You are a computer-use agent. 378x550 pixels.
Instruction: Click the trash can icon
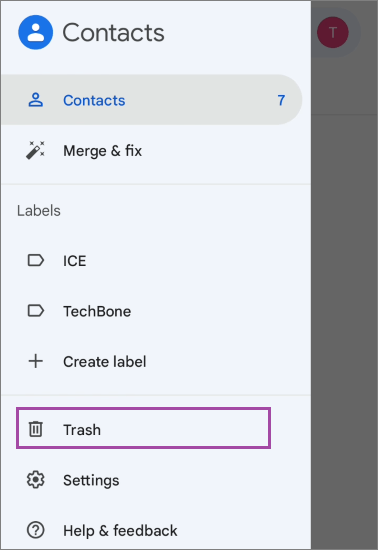35,429
